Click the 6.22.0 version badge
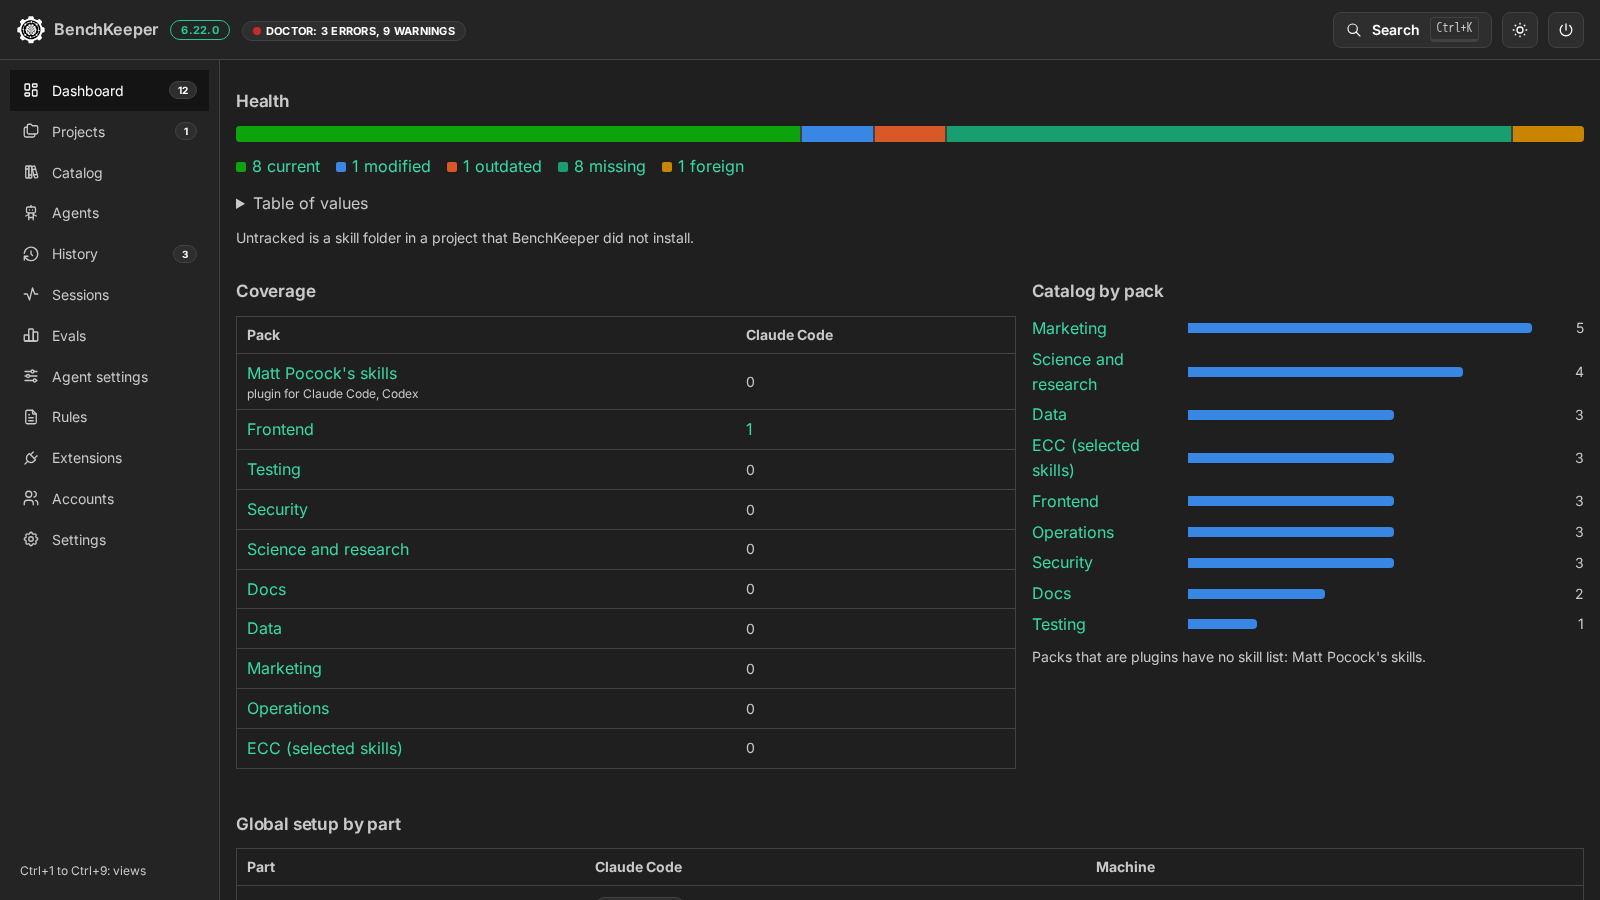Image resolution: width=1600 pixels, height=900 pixels. click(x=200, y=30)
